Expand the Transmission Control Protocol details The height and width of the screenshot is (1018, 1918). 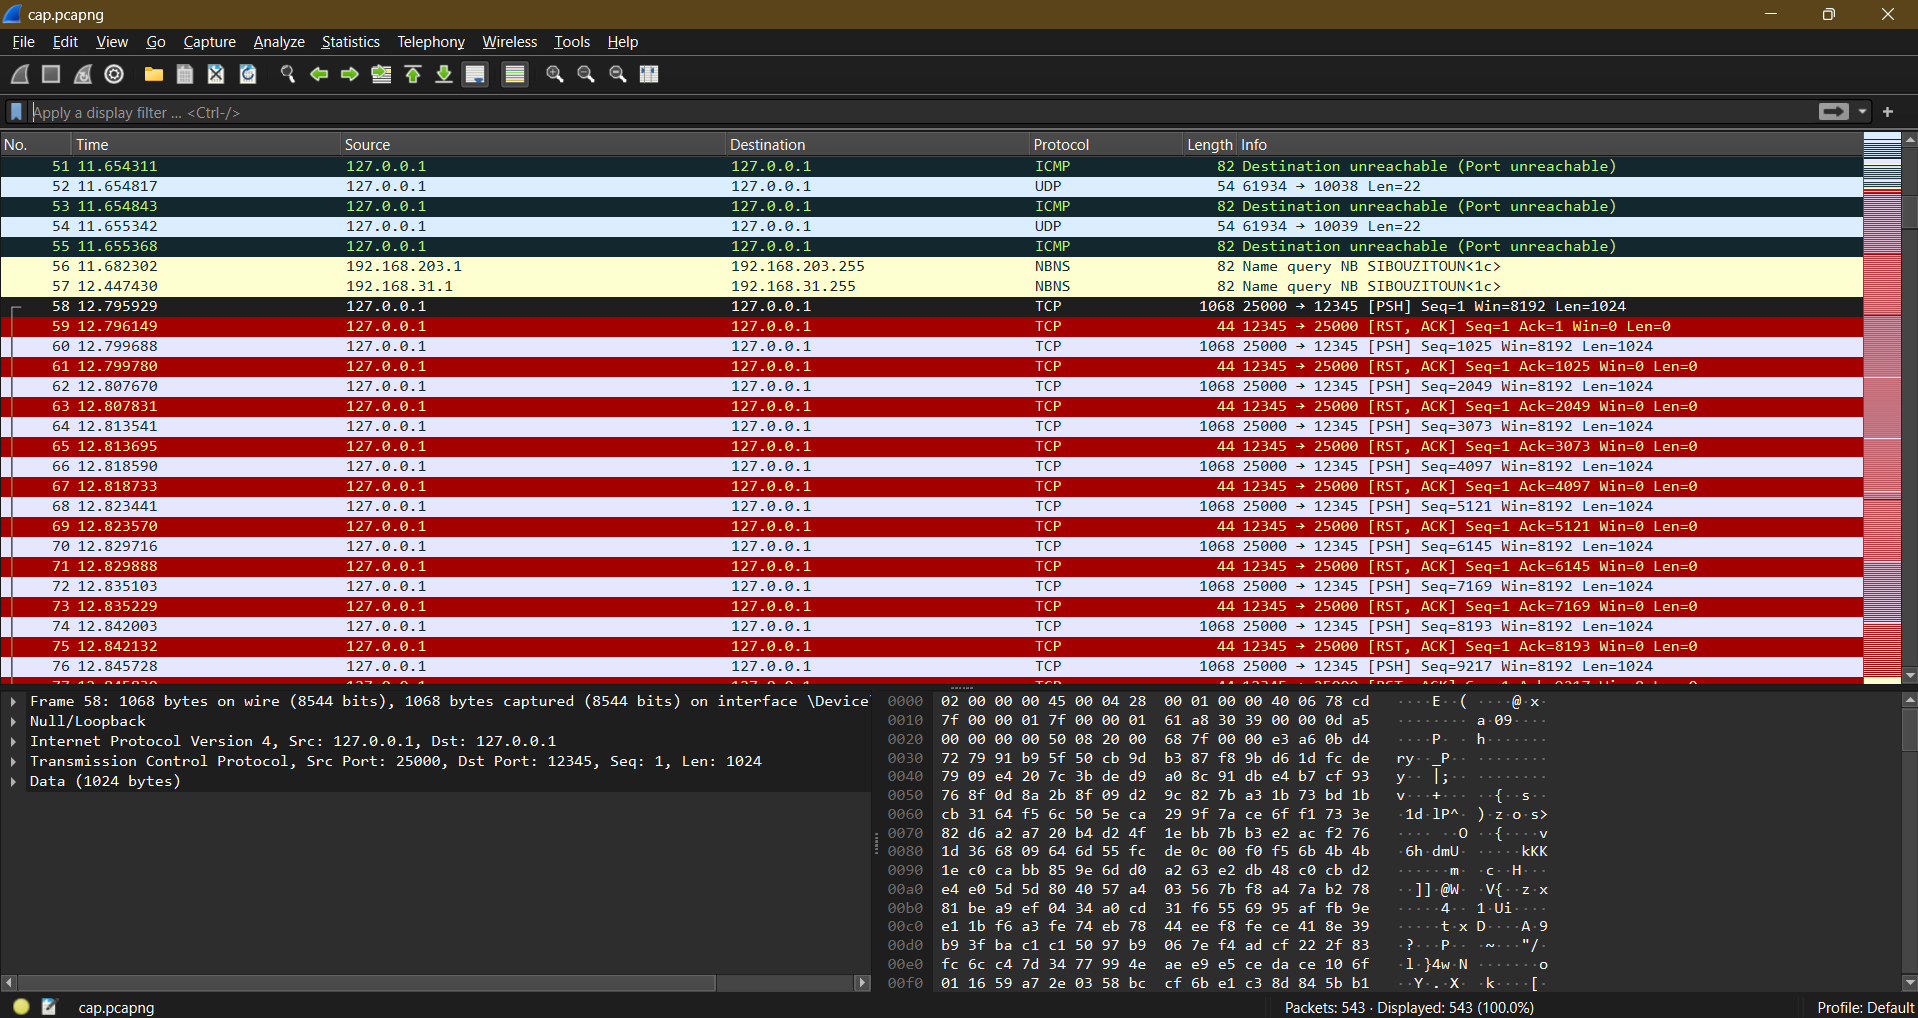tap(13, 761)
